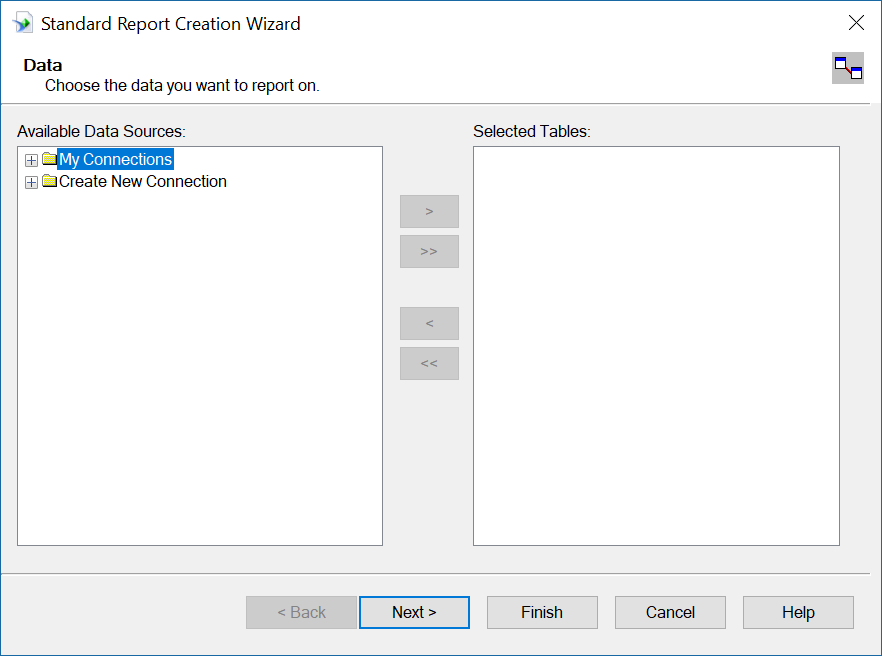Click the My Connections folder icon
The width and height of the screenshot is (882, 656).
(x=50, y=159)
